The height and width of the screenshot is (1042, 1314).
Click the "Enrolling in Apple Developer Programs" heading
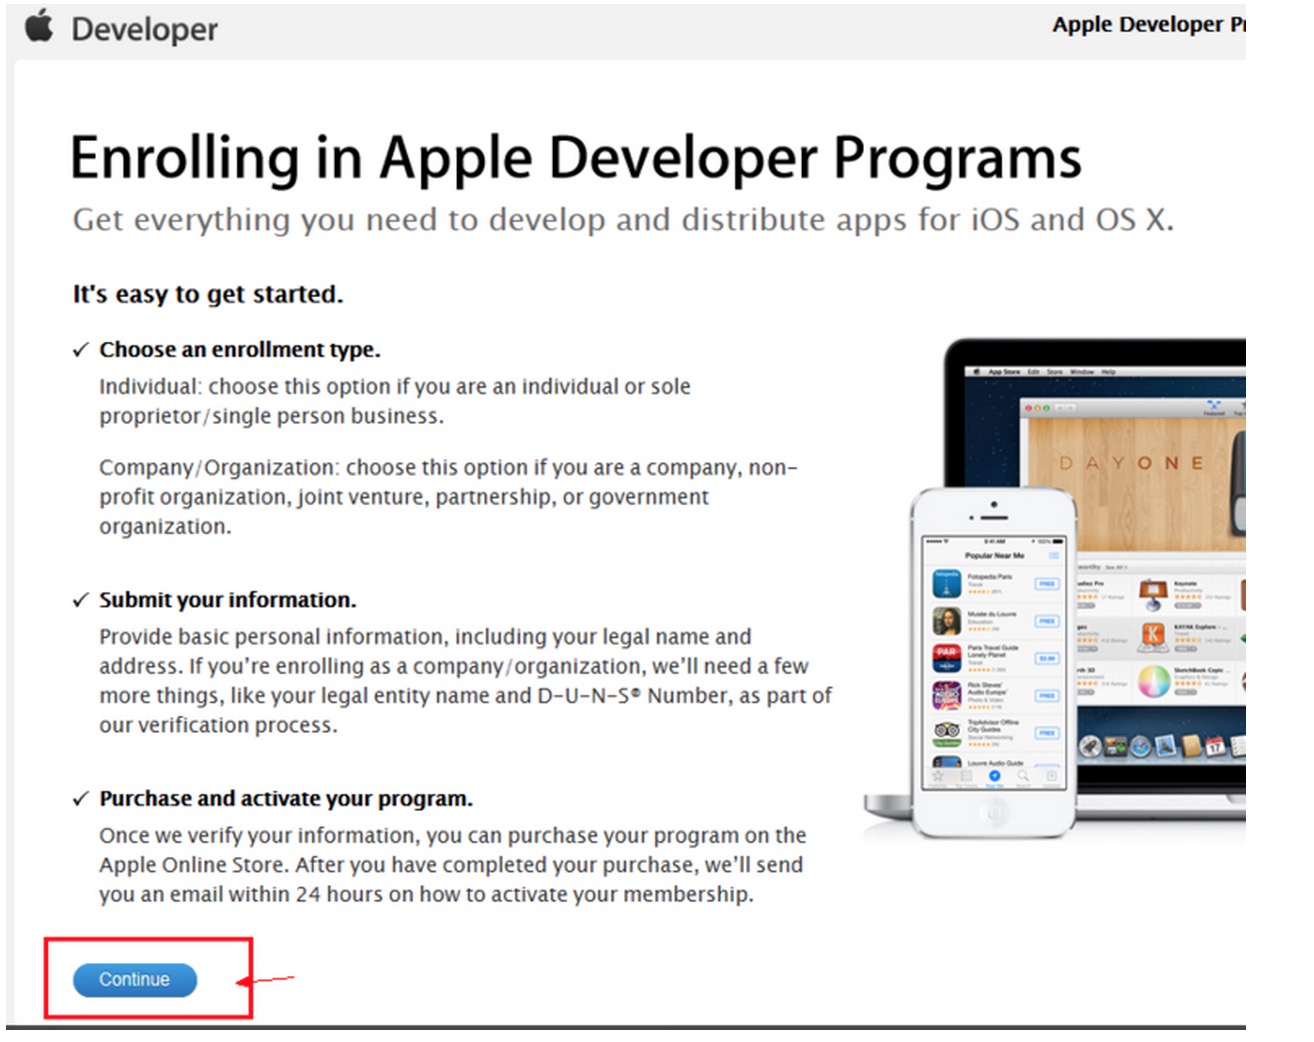click(x=576, y=158)
